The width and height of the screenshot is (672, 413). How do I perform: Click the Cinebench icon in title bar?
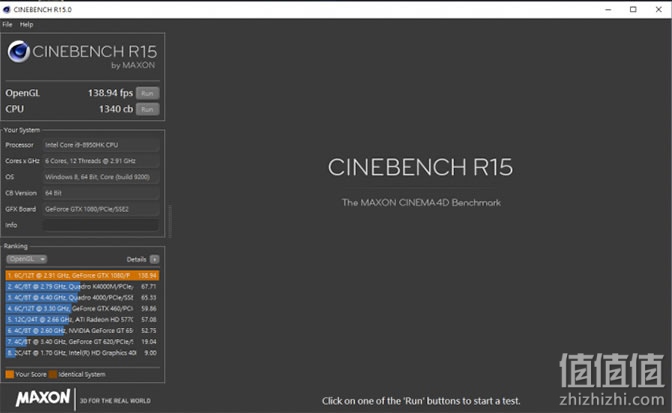[6, 9]
